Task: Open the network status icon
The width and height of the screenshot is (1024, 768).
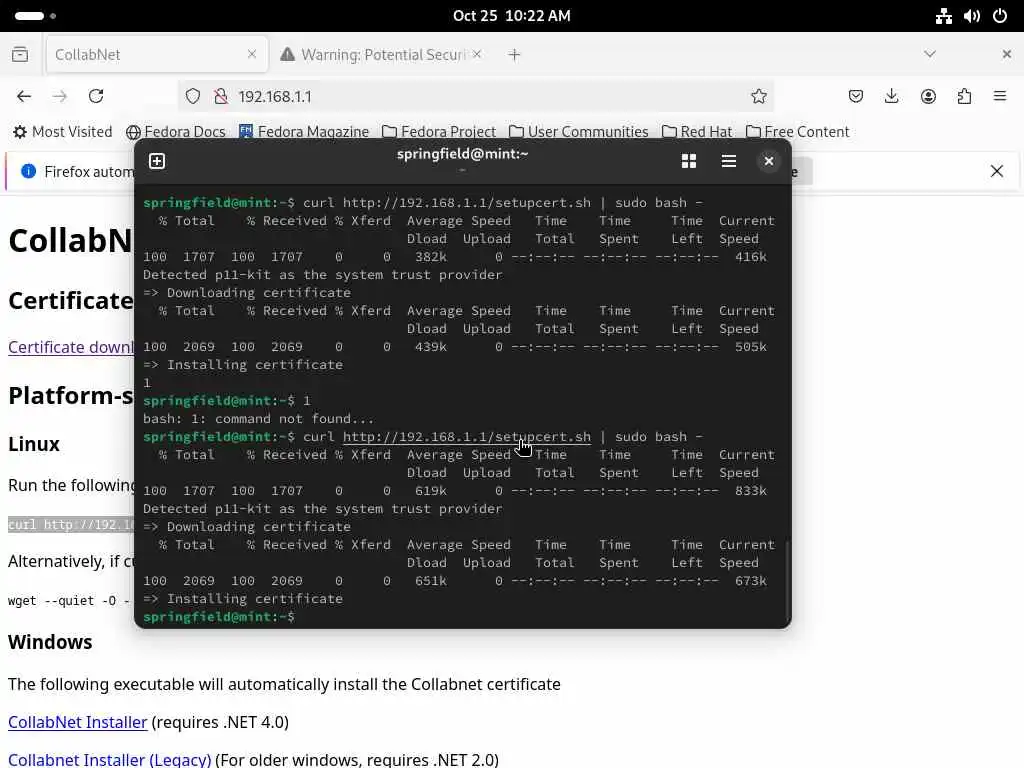Action: 944,16
